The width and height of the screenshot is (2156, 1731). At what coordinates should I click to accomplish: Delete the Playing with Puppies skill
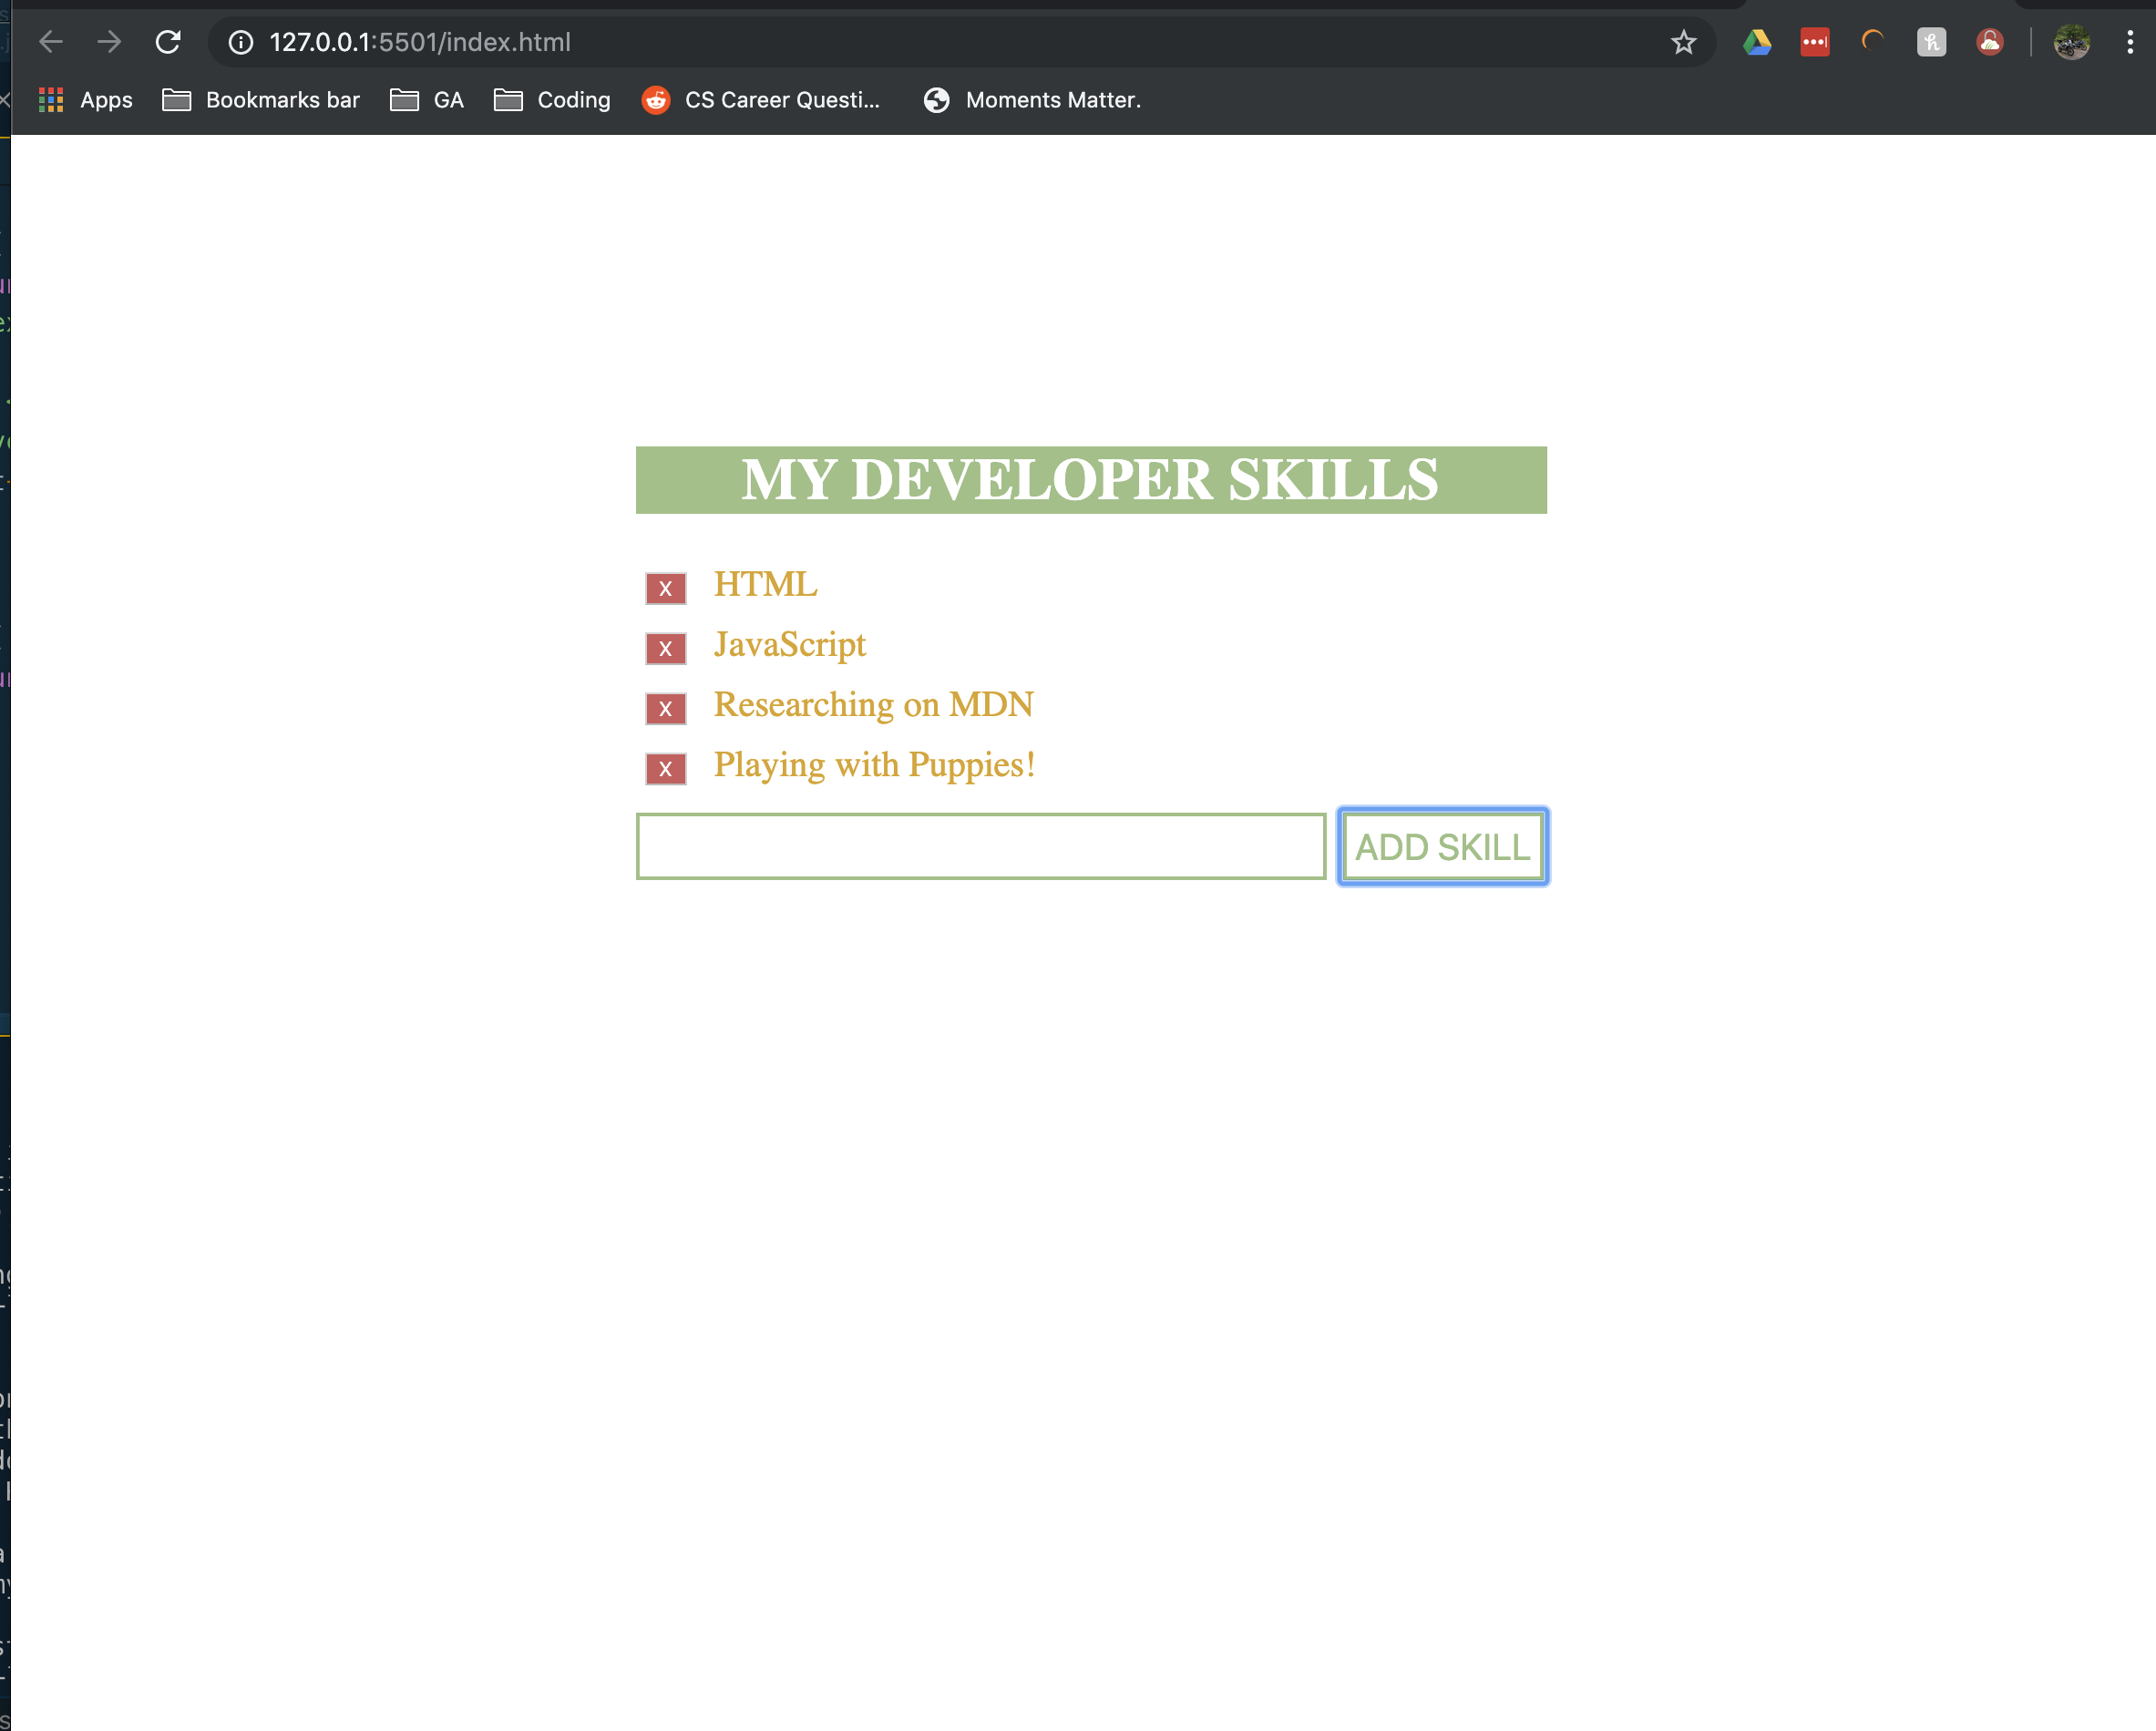click(665, 769)
